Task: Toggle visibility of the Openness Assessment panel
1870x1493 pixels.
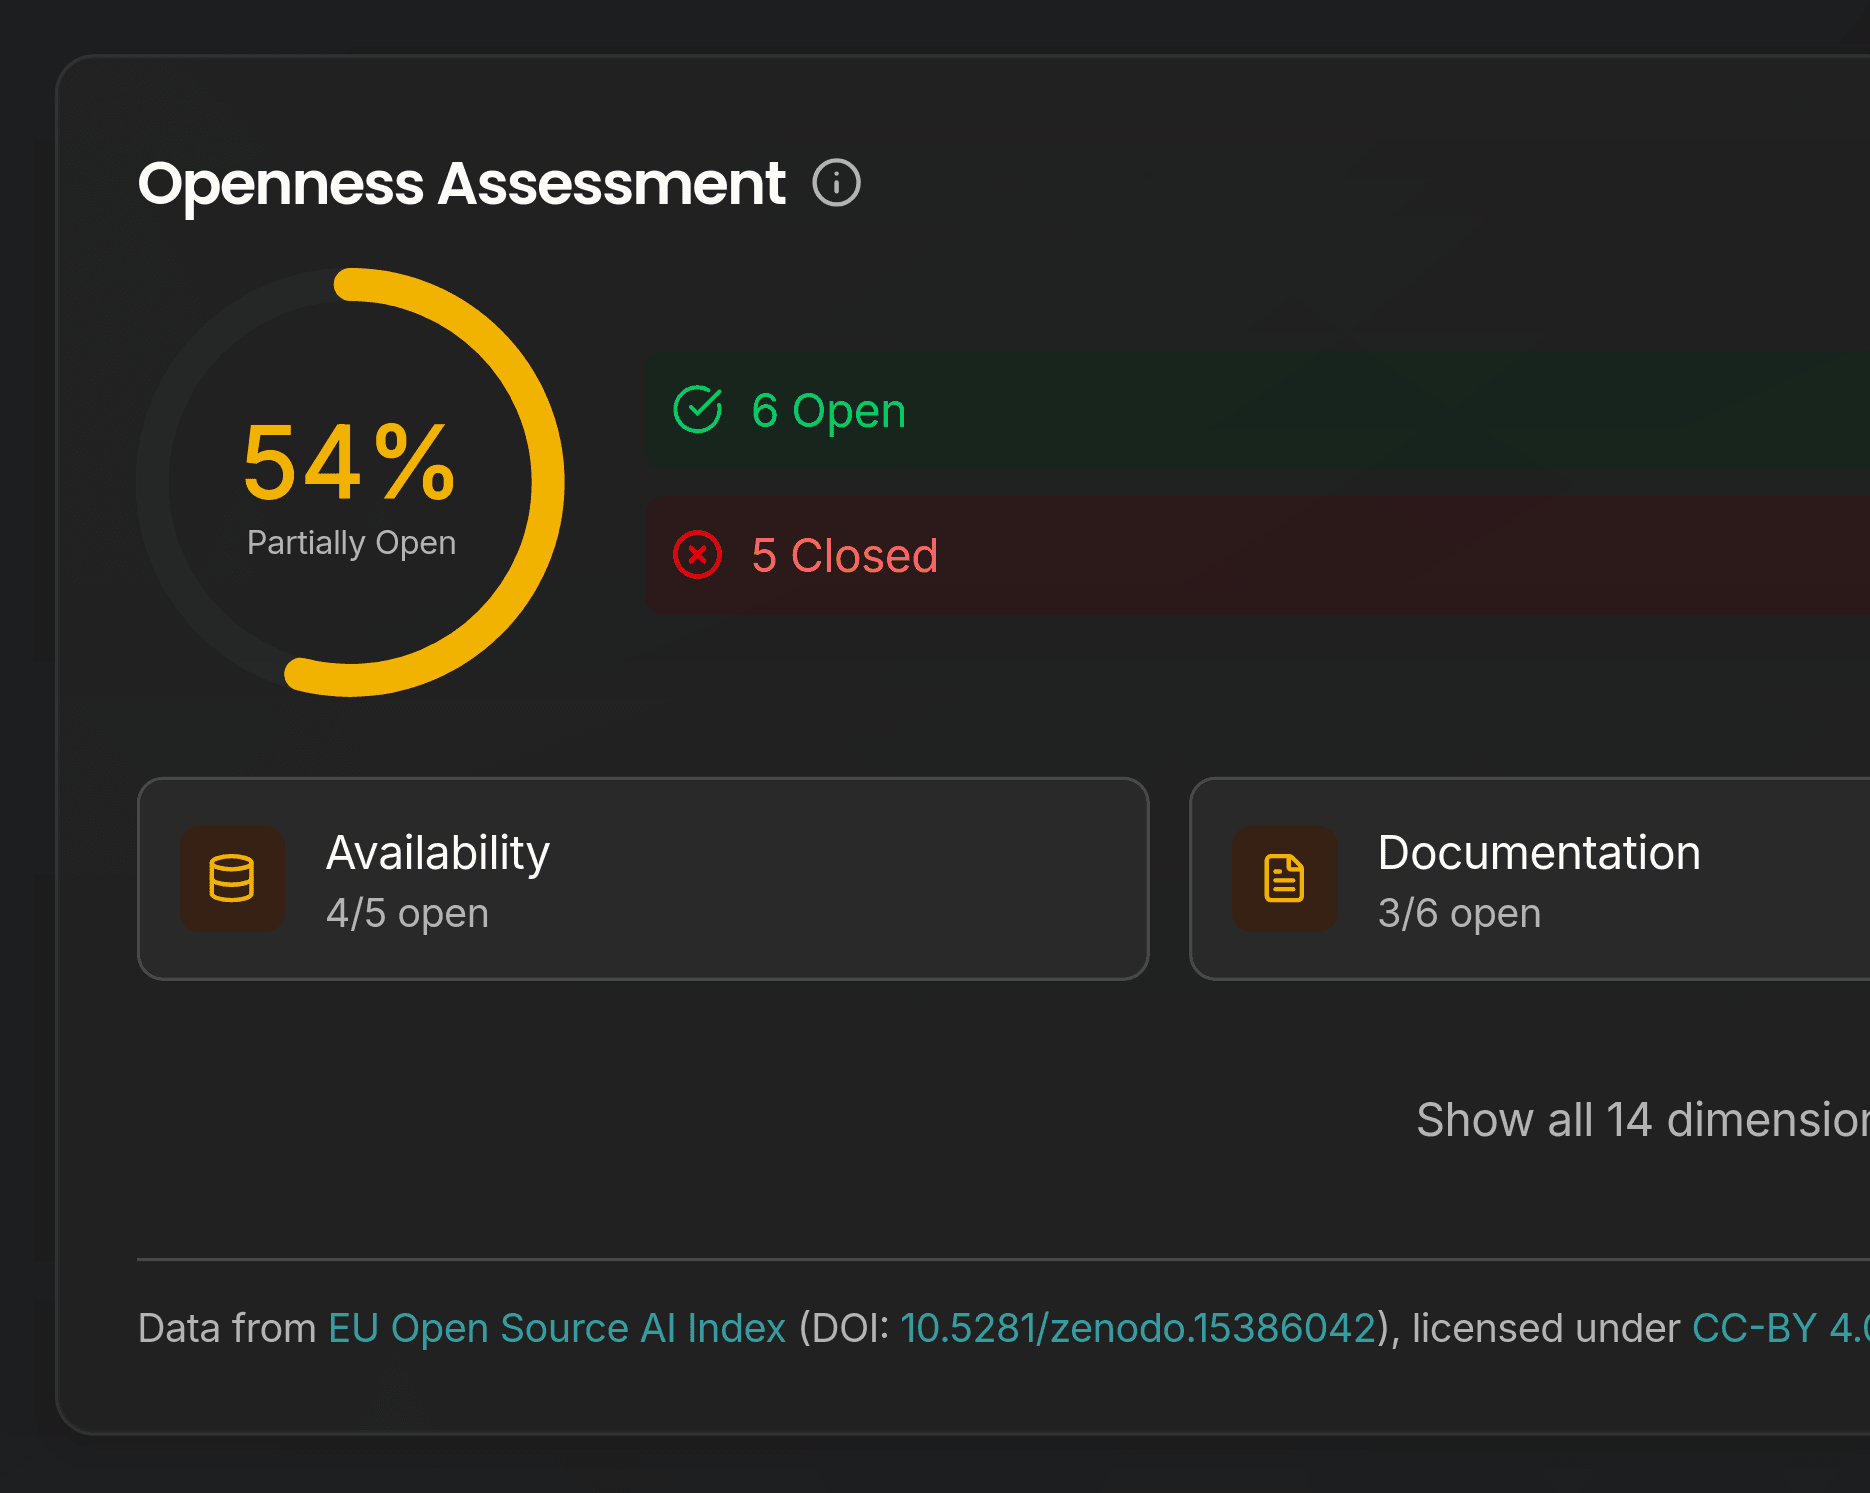Action: point(463,183)
